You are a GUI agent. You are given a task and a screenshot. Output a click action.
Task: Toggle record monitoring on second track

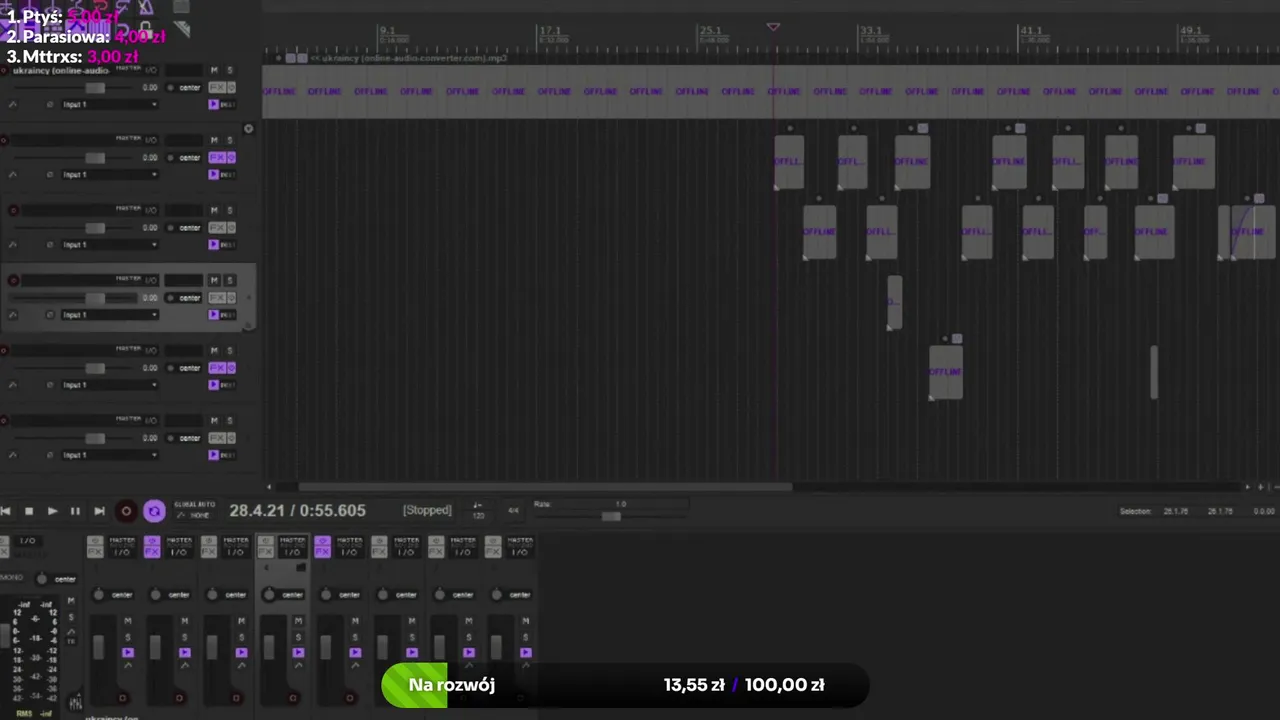[213, 174]
